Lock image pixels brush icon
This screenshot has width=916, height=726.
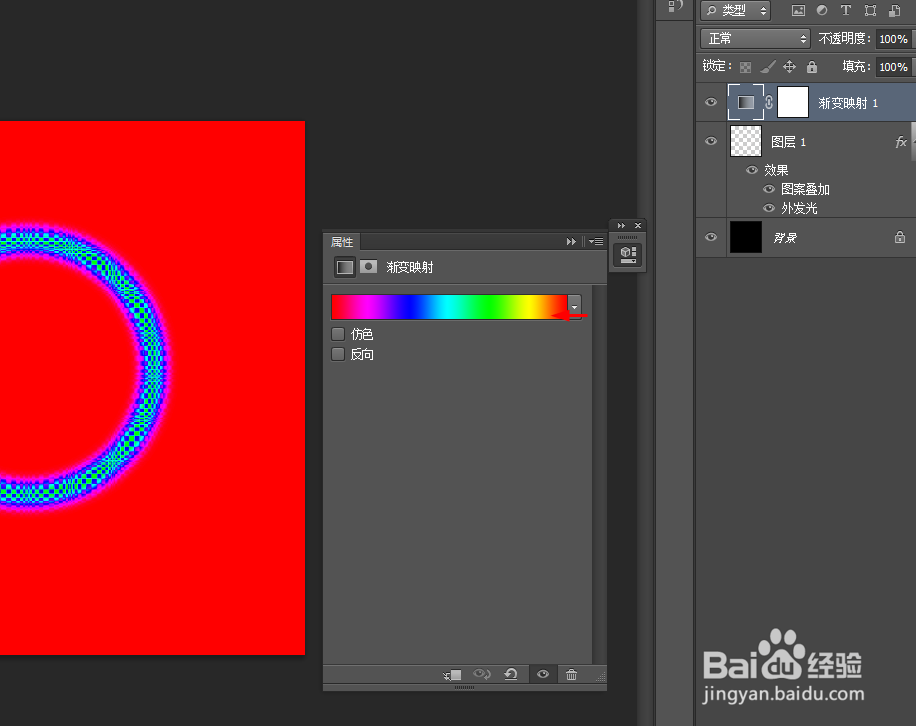(768, 67)
